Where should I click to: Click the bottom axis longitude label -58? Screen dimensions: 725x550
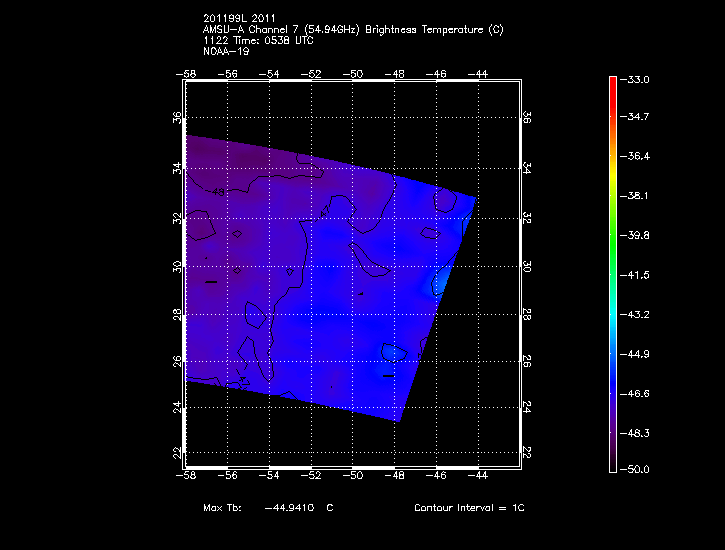[x=185, y=476]
